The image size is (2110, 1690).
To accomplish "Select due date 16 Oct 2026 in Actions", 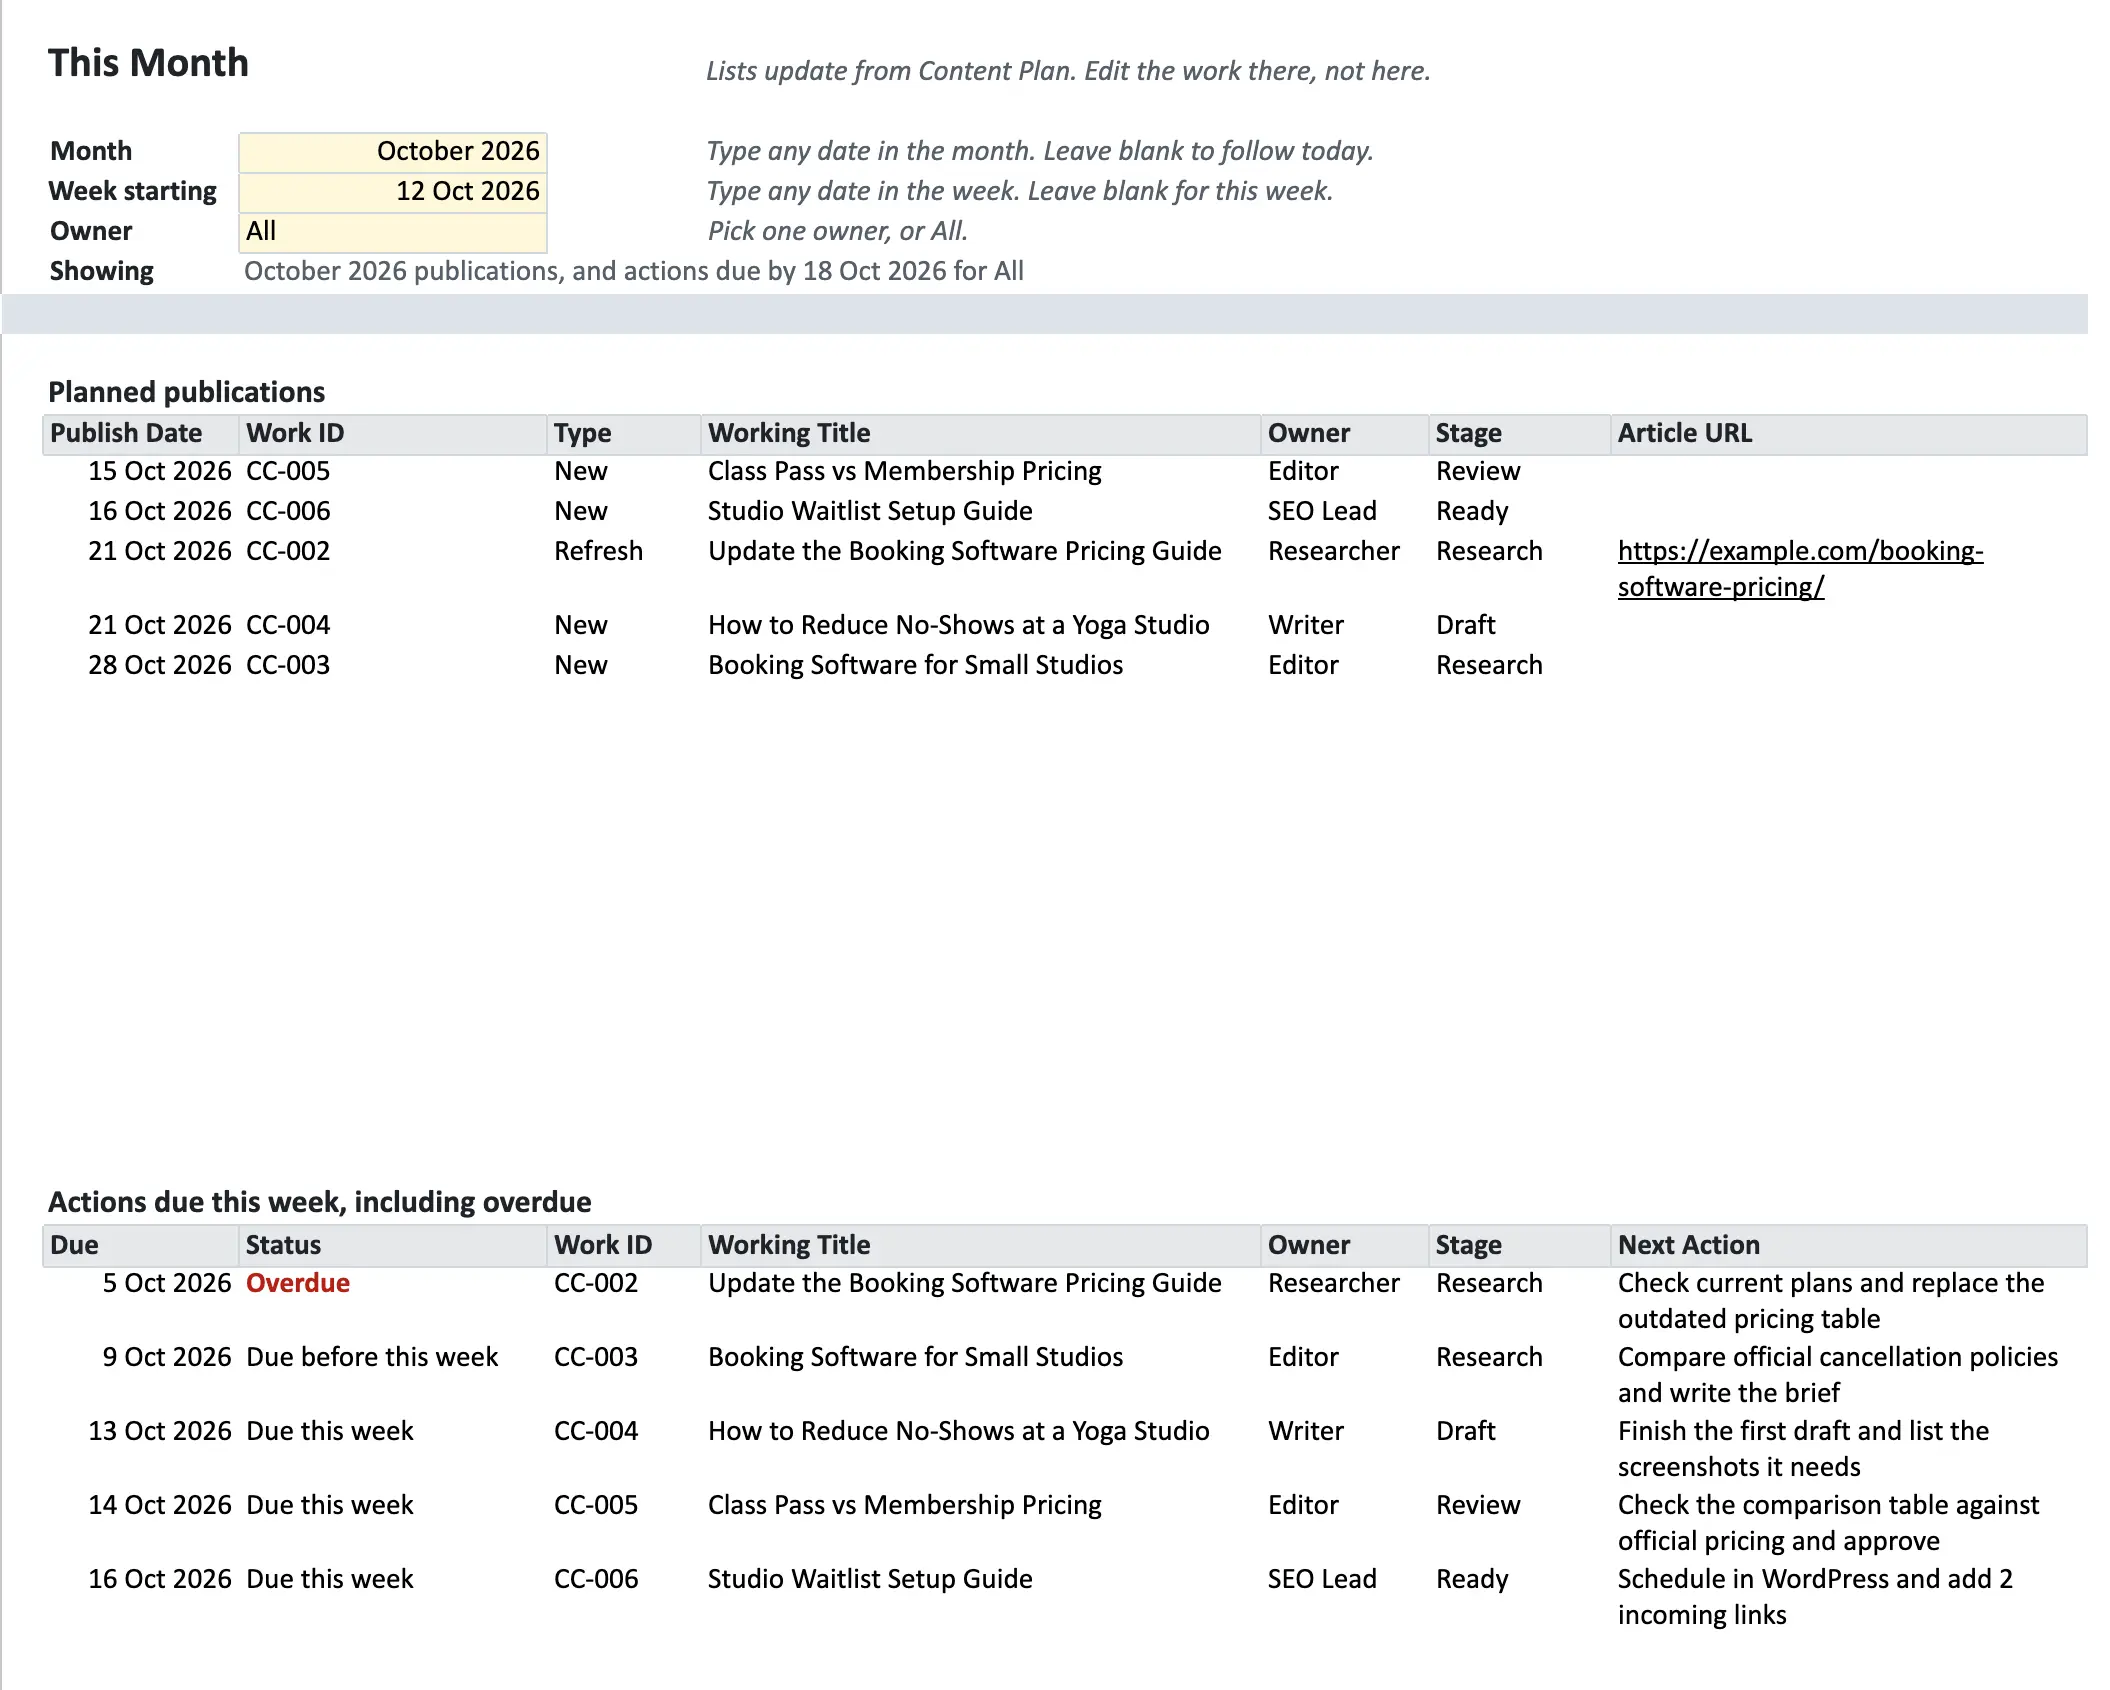I will tap(159, 1579).
